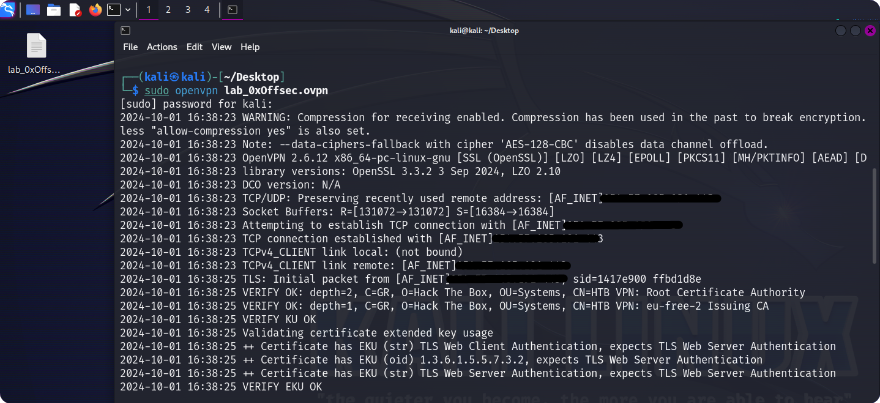This screenshot has width=880, height=403.
Task: Maximize the terminal window
Action: [x=856, y=31]
